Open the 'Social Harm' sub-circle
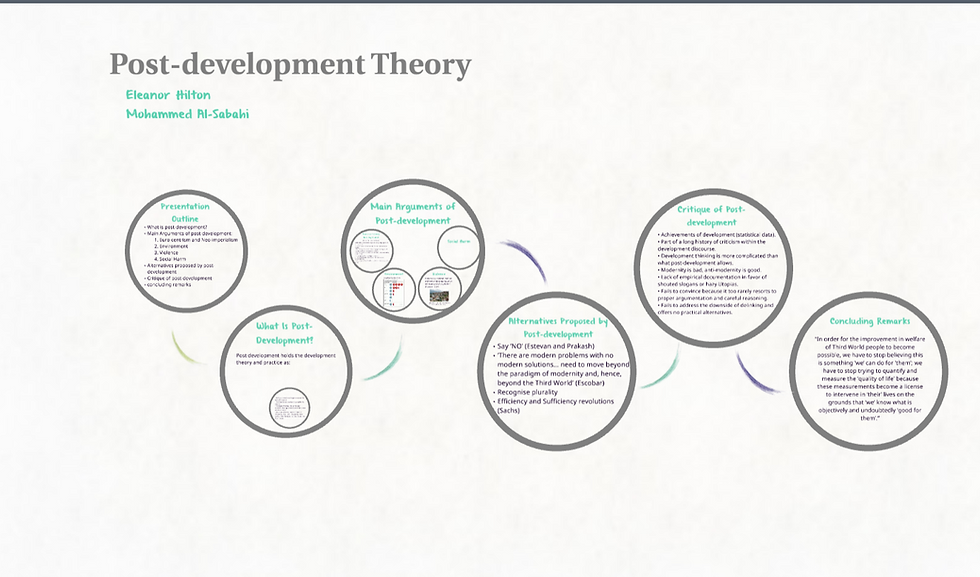 pos(459,248)
